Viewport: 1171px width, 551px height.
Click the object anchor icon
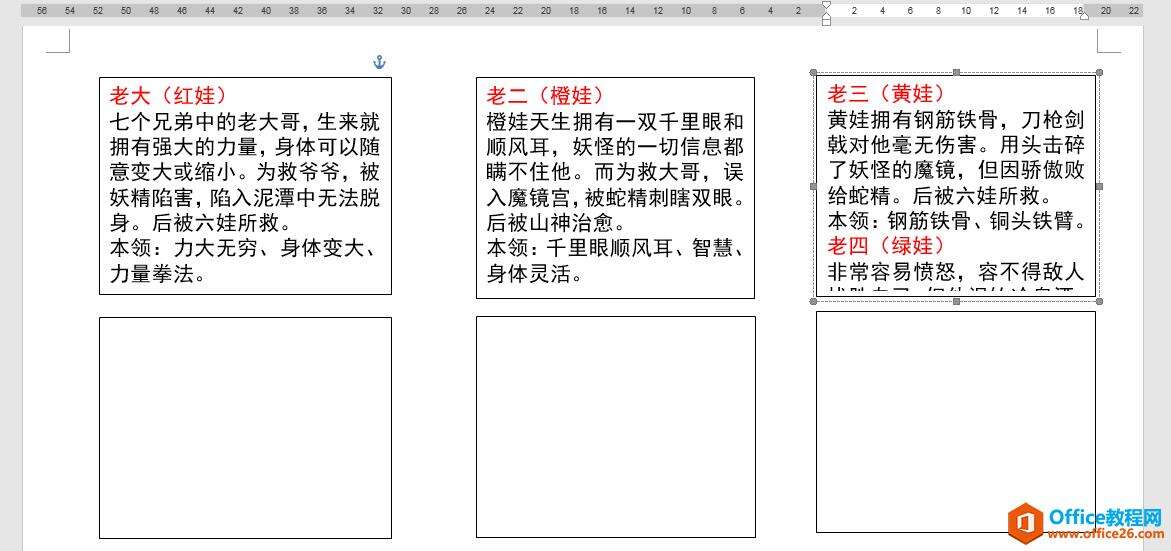click(379, 62)
